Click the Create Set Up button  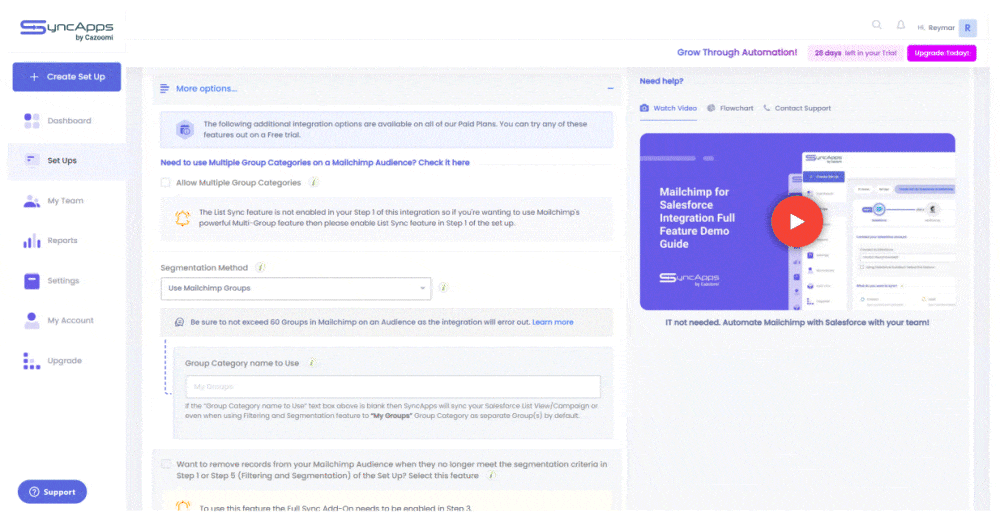(x=66, y=77)
